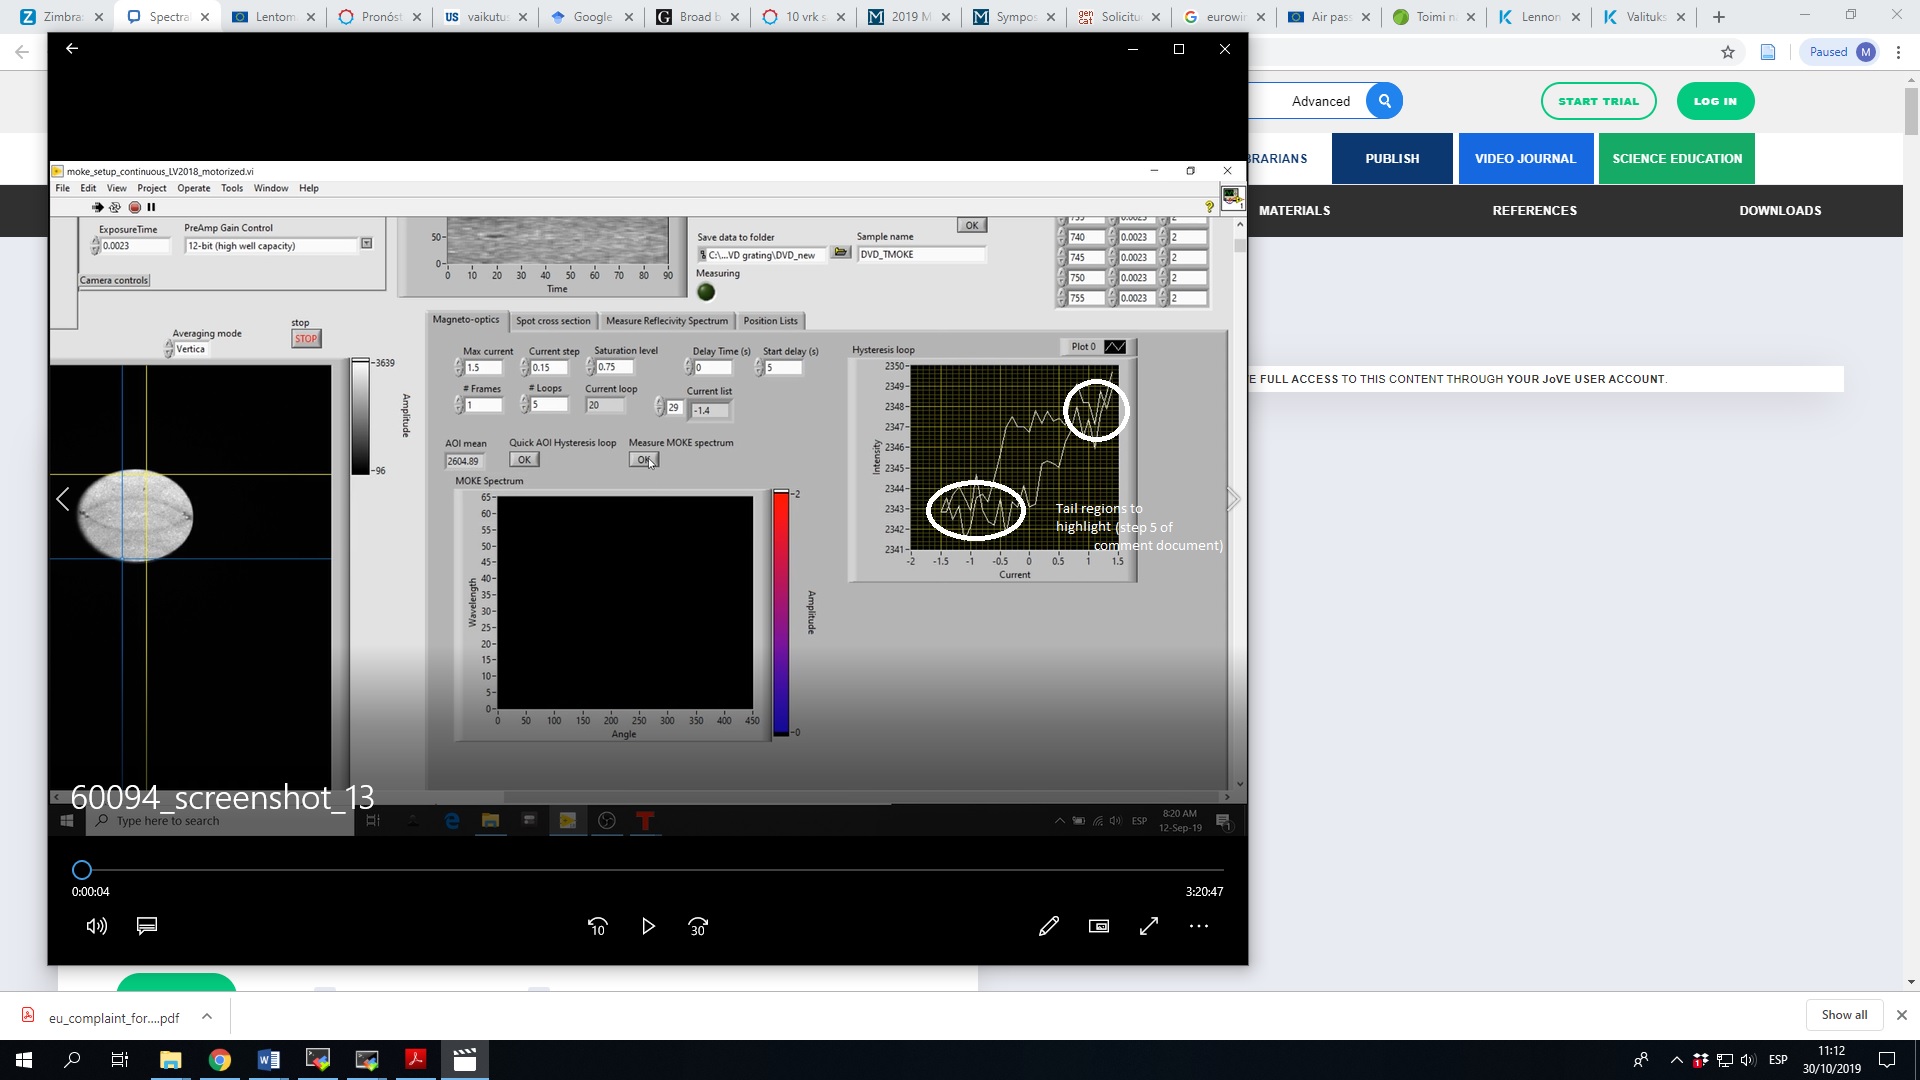Show previous image in viewer

click(63, 499)
